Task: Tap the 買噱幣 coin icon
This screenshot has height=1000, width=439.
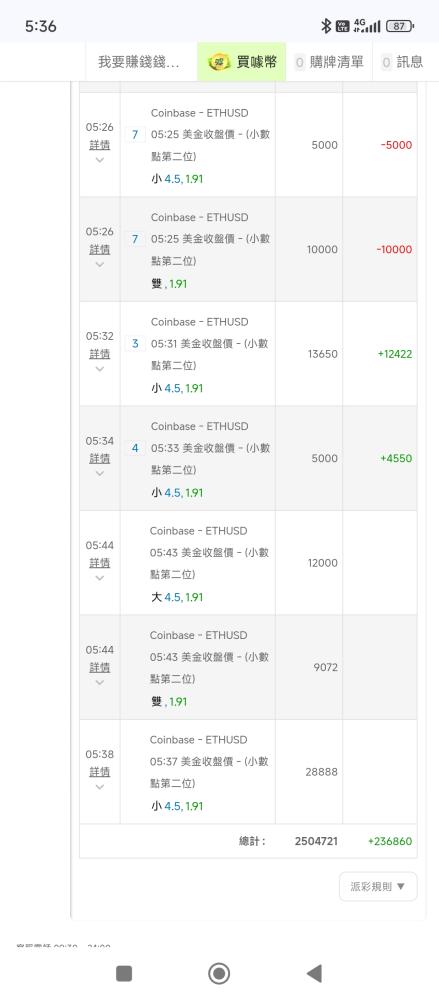Action: coord(220,62)
